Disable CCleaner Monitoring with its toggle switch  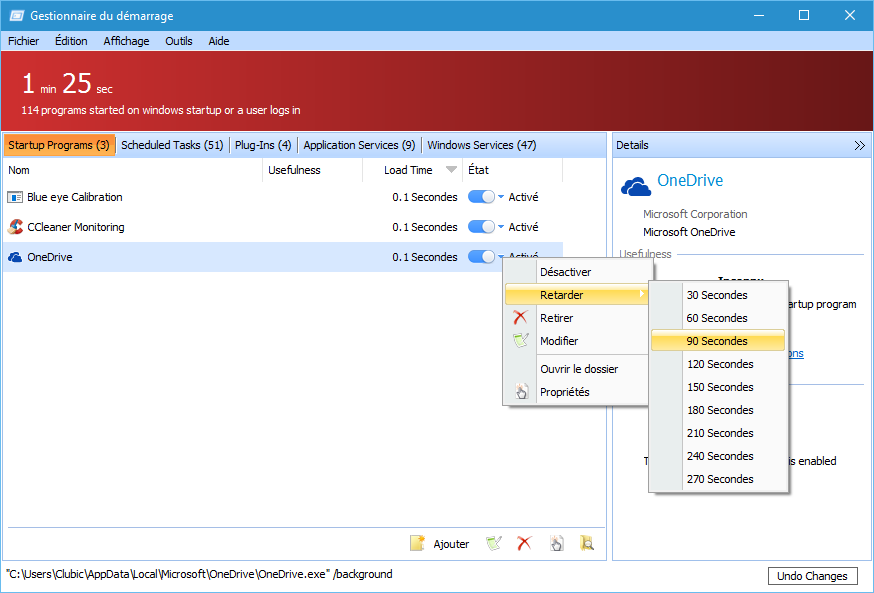481,227
